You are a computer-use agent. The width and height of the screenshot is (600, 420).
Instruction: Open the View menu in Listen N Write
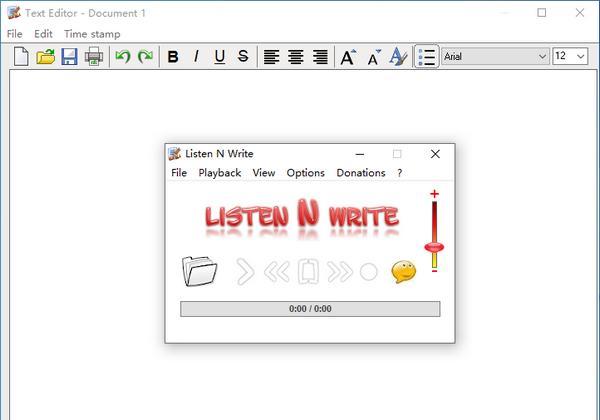264,173
